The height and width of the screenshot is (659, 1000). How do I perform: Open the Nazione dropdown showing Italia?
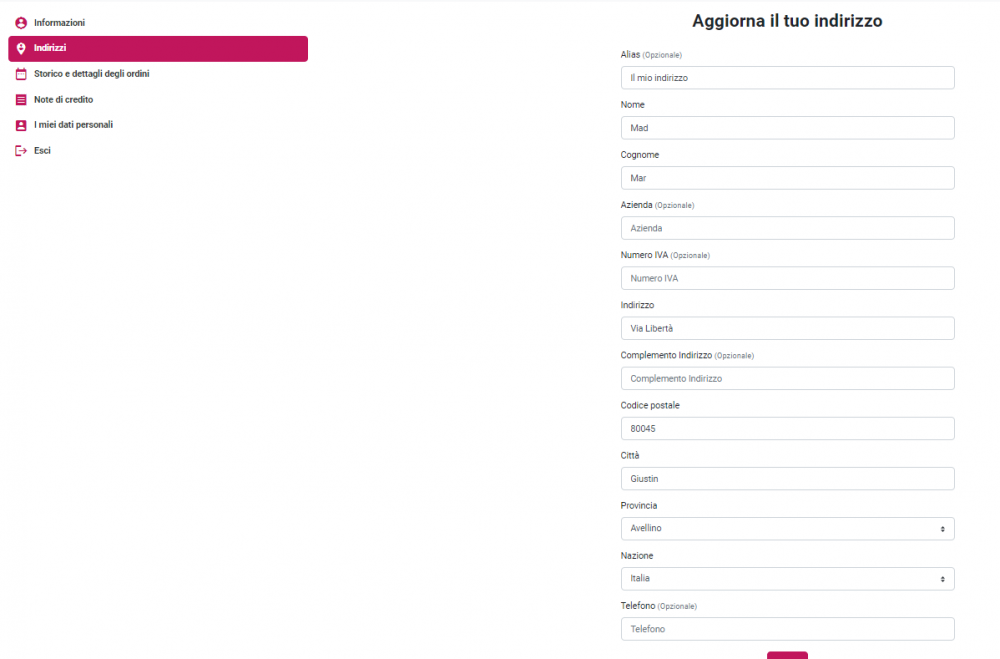[787, 578]
